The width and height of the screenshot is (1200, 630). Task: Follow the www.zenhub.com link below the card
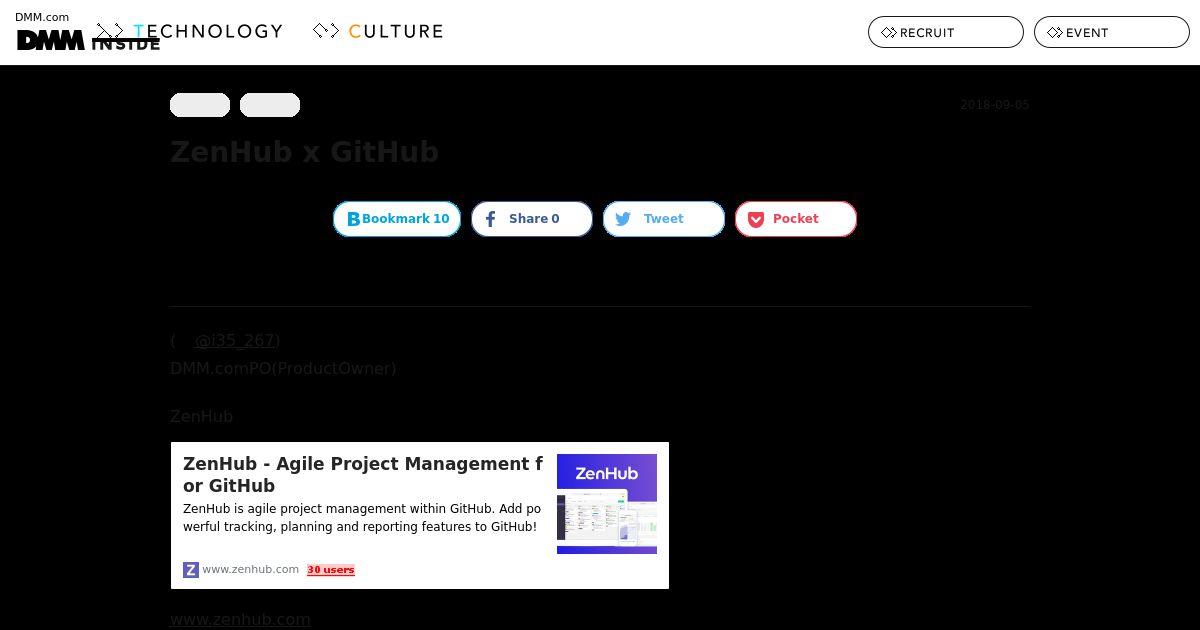240,619
